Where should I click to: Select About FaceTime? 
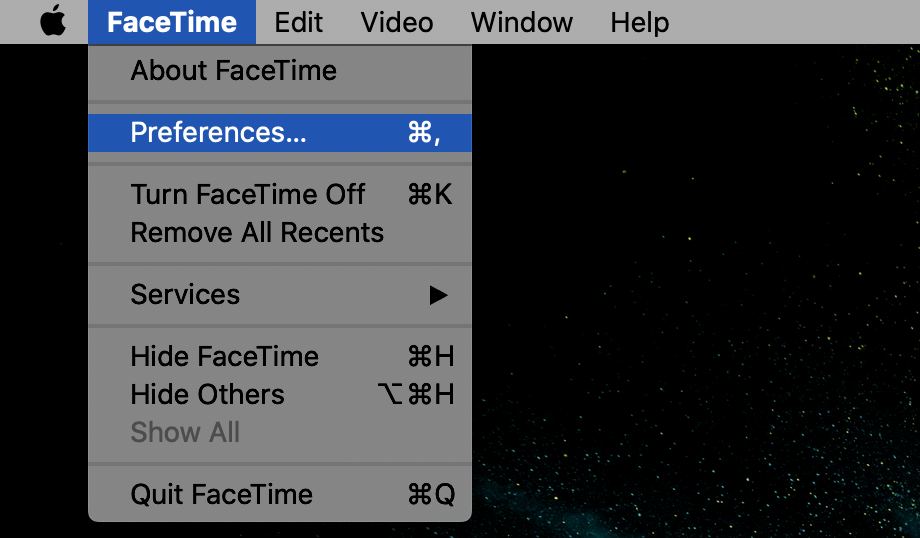pos(233,71)
